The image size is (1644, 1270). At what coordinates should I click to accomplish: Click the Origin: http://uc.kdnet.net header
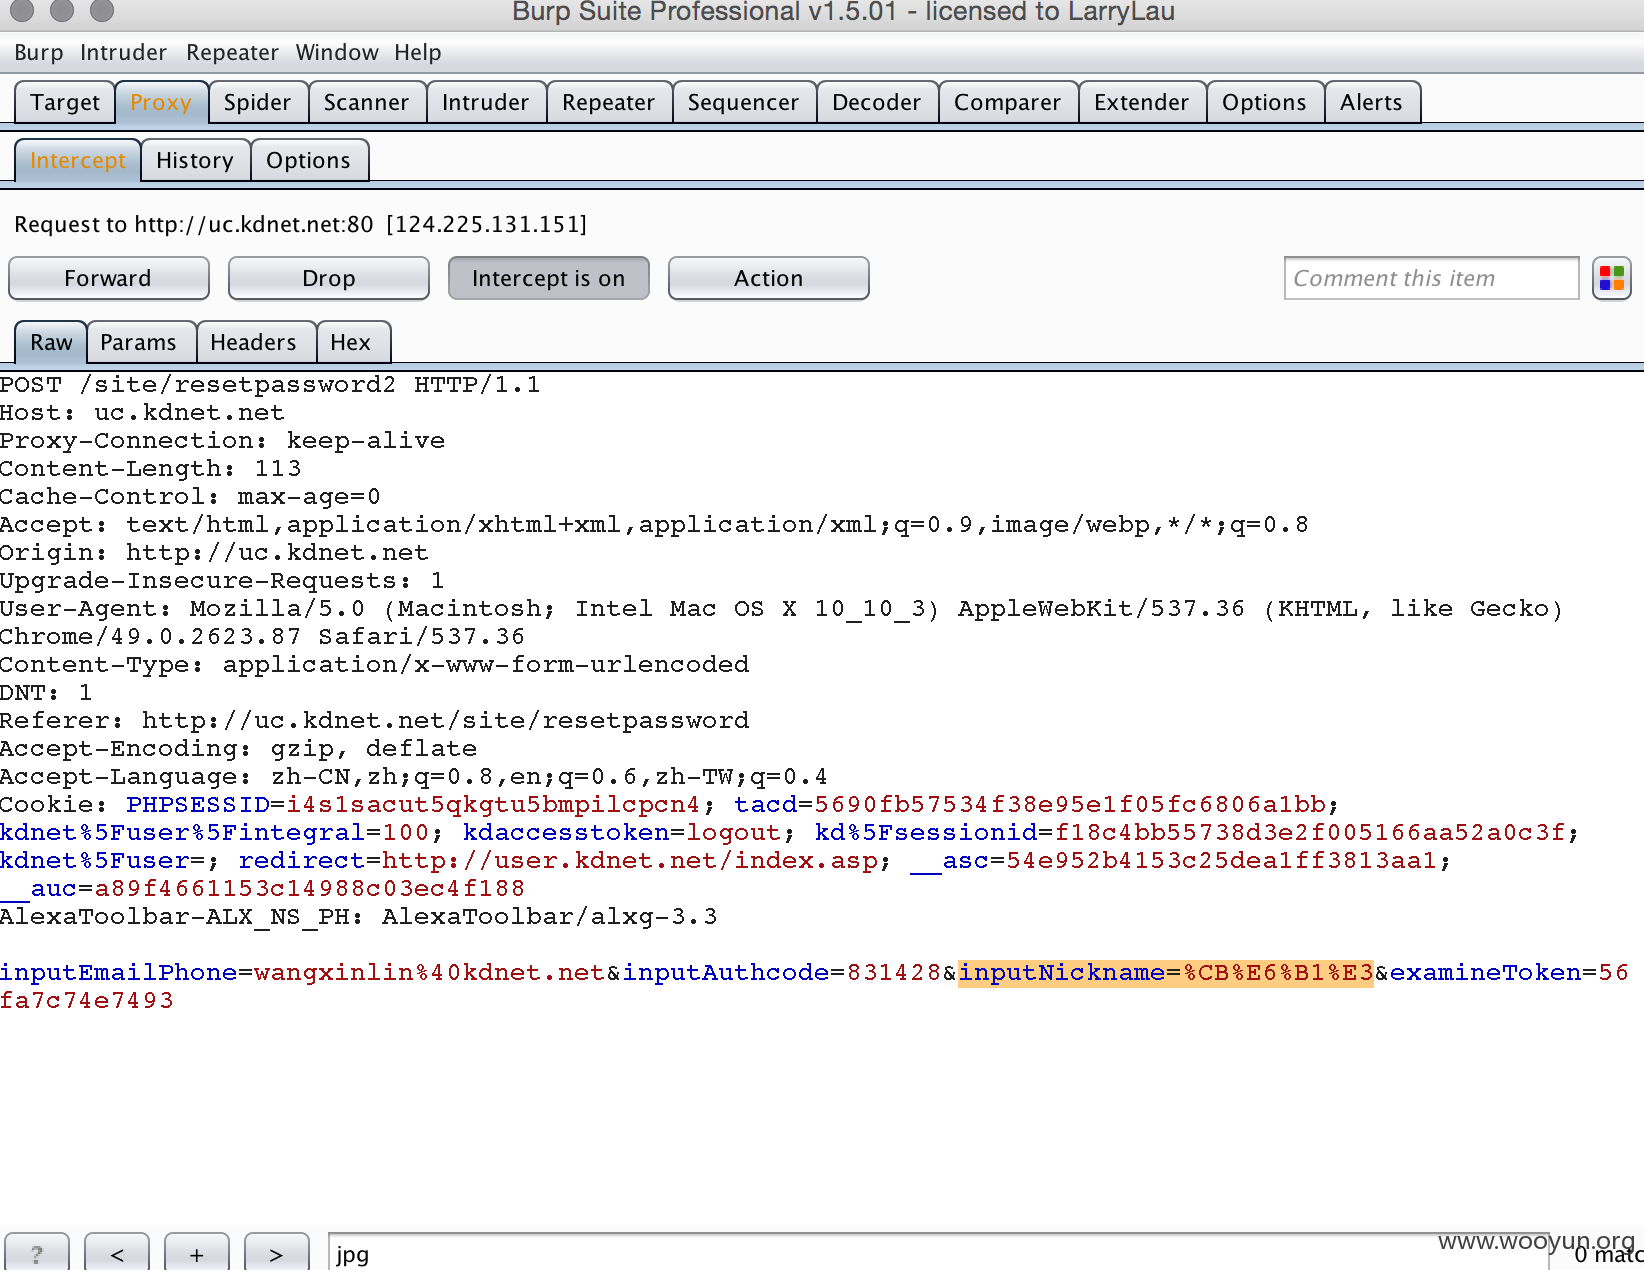click(x=214, y=552)
